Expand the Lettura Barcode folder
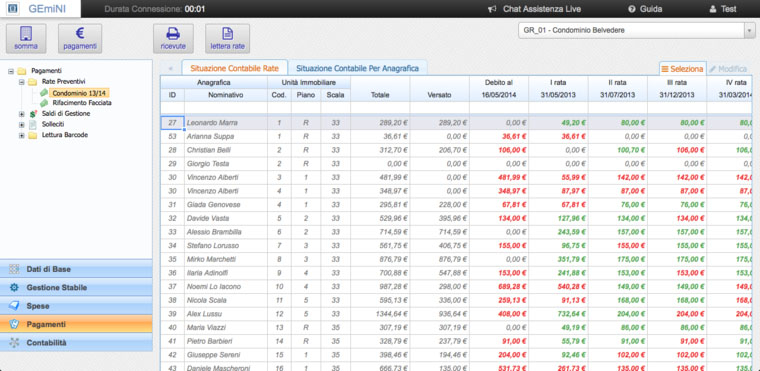The height and width of the screenshot is (371, 760). tap(21, 135)
